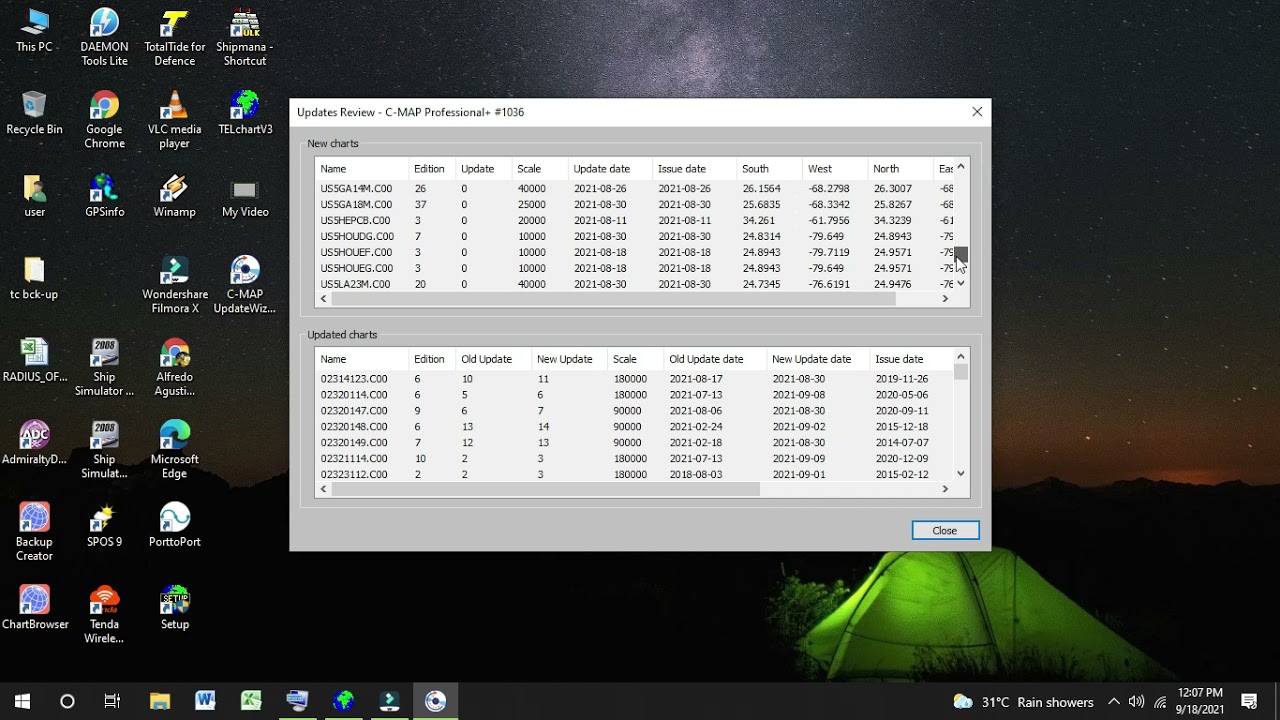Image resolution: width=1280 pixels, height=720 pixels.
Task: Select the Recycle Bin desktop icon
Action: [x=34, y=114]
